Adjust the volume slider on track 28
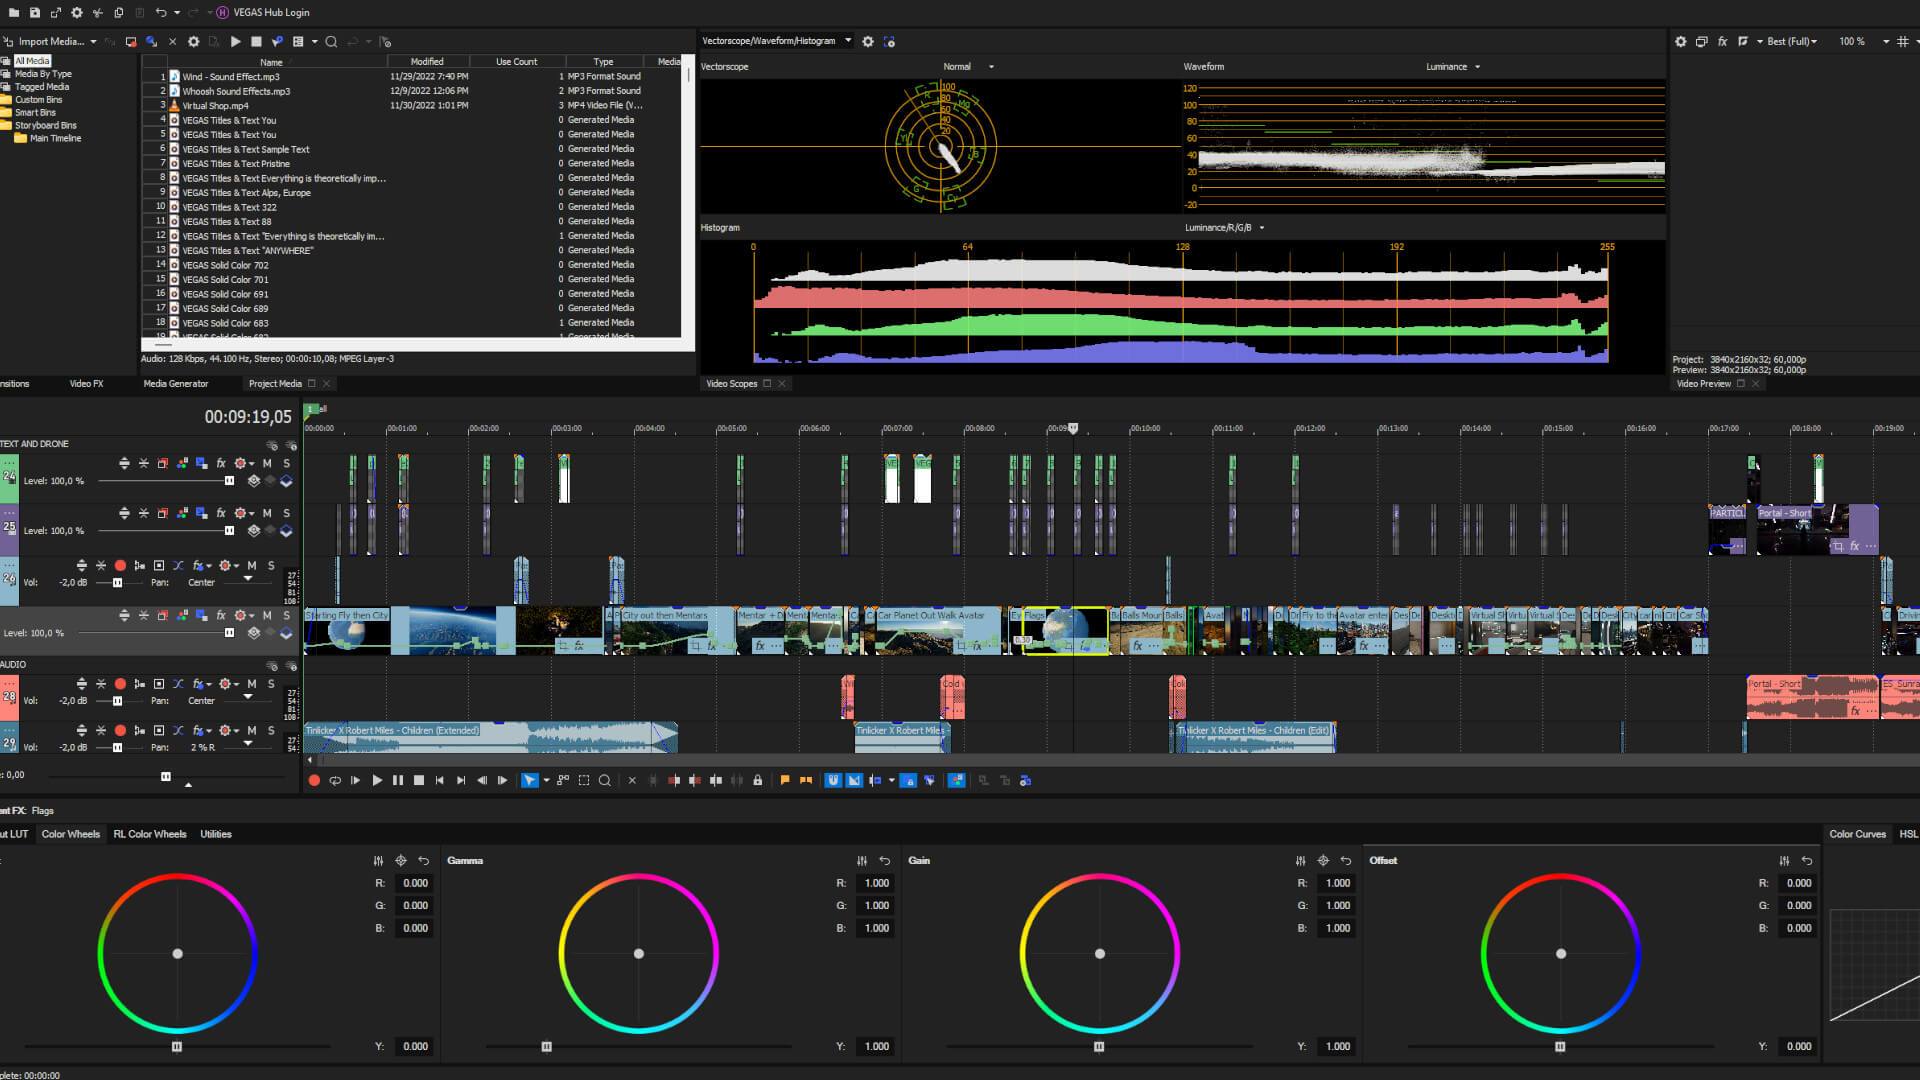Screen dimensions: 1920x1080 click(x=117, y=701)
